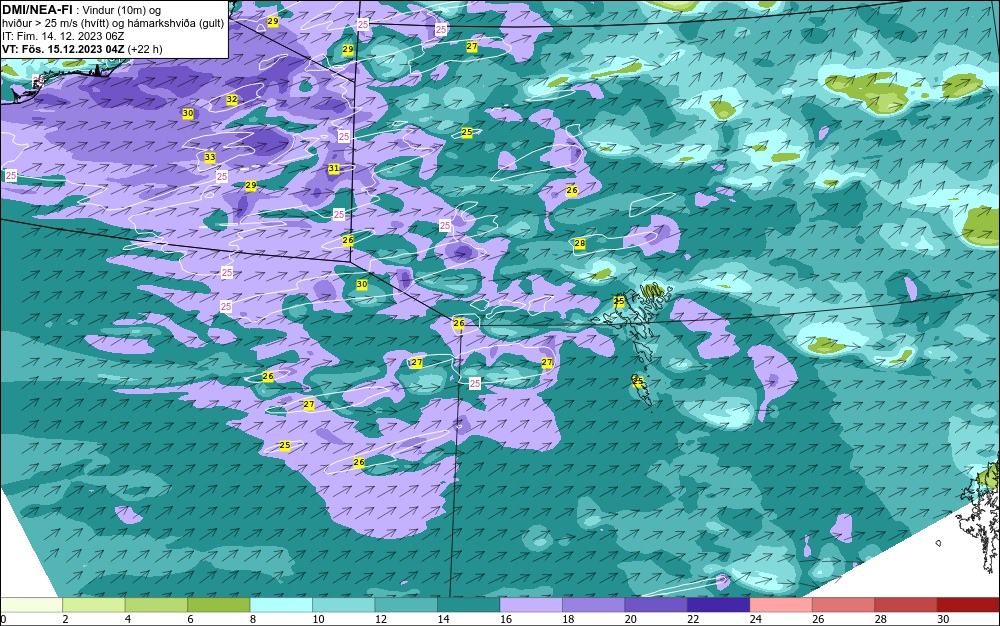The image size is (1000, 626).
Task: Click the title line 'DMI/NEA-FI : Vindur (10m) og'
Action: tap(82, 10)
